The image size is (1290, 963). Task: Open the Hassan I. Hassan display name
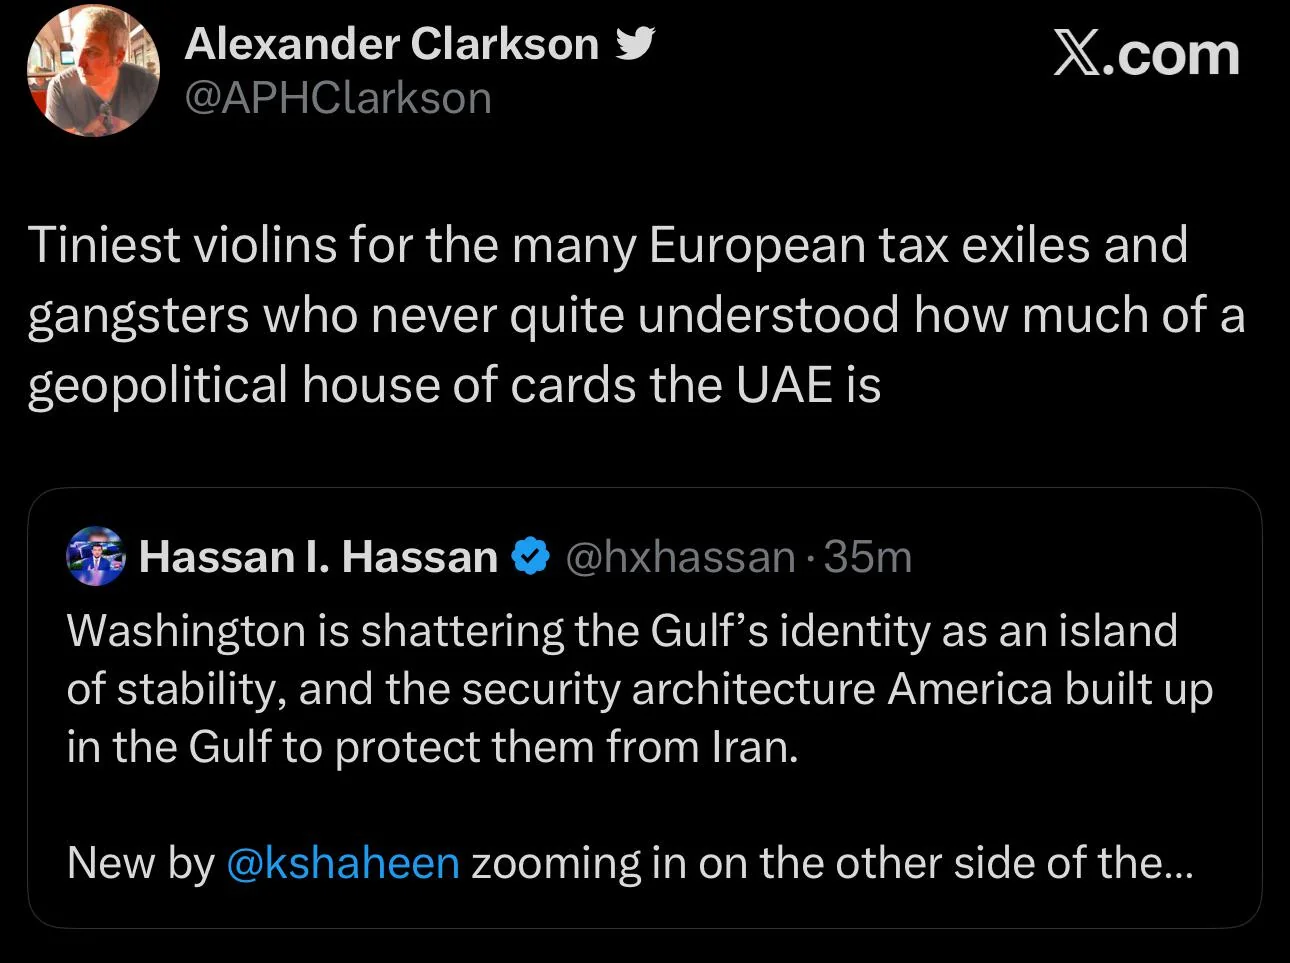(318, 556)
